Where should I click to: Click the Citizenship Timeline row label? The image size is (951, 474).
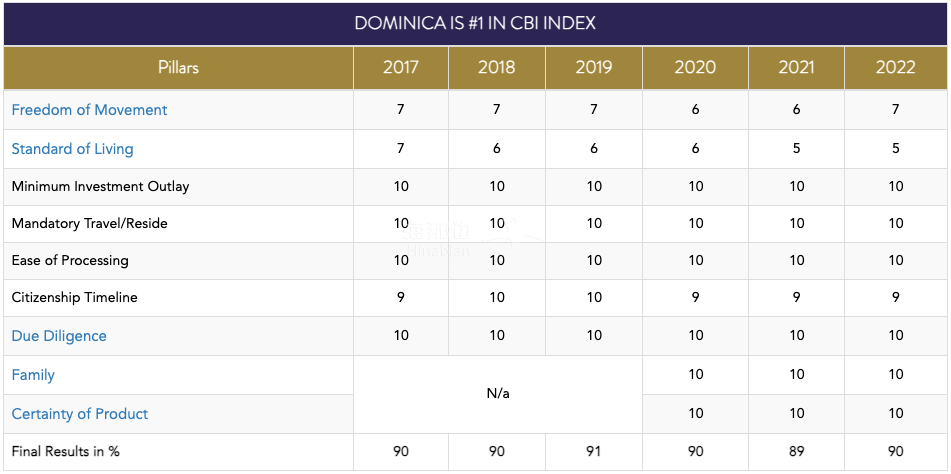(75, 297)
